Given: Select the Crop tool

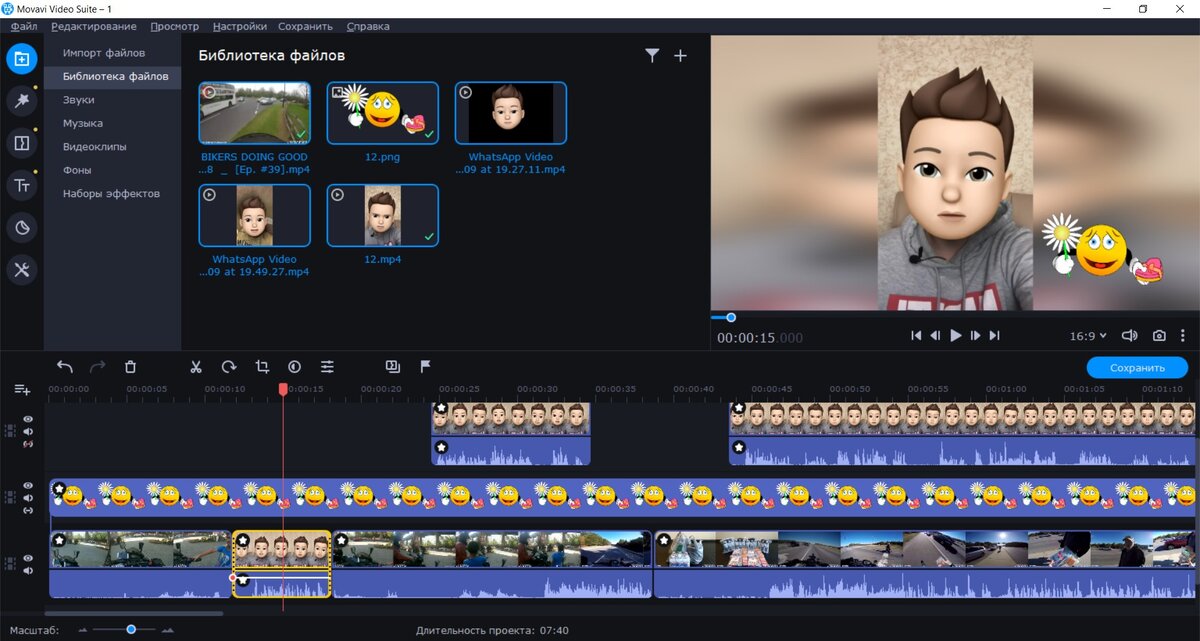Looking at the screenshot, I should (x=262, y=367).
